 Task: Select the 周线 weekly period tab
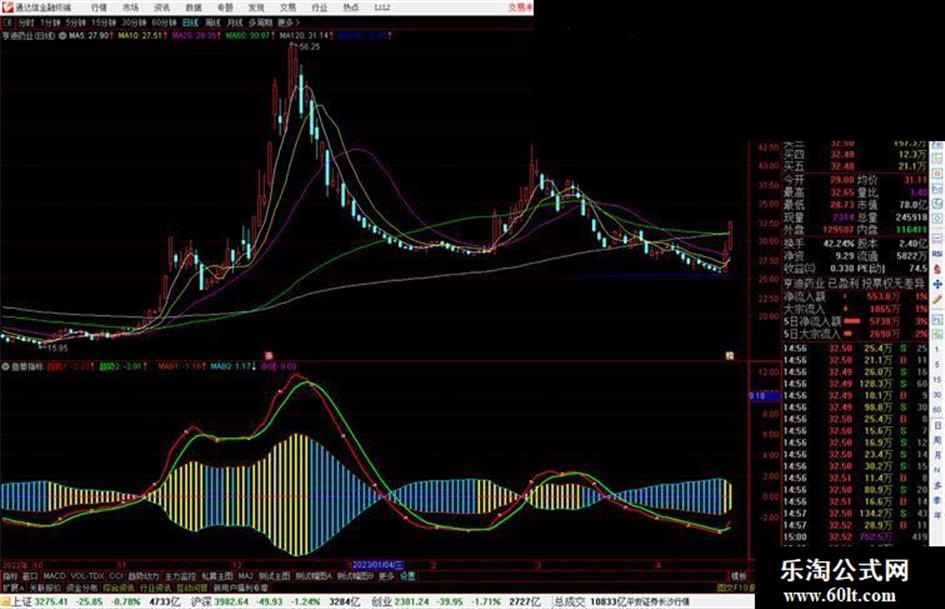[213, 22]
